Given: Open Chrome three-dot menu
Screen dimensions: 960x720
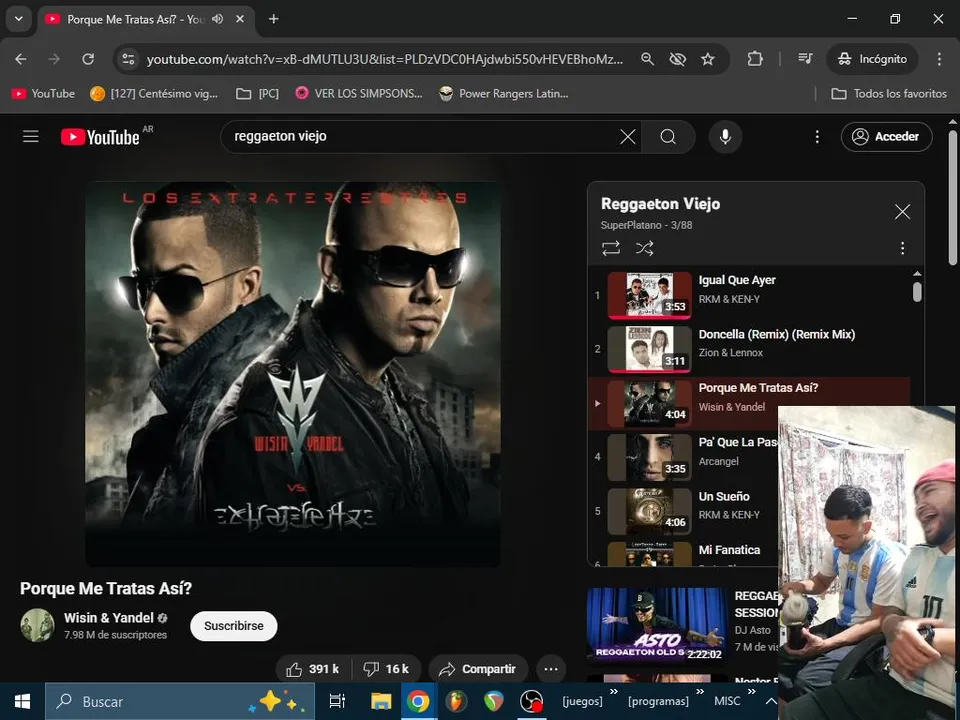Looking at the screenshot, I should [939, 59].
